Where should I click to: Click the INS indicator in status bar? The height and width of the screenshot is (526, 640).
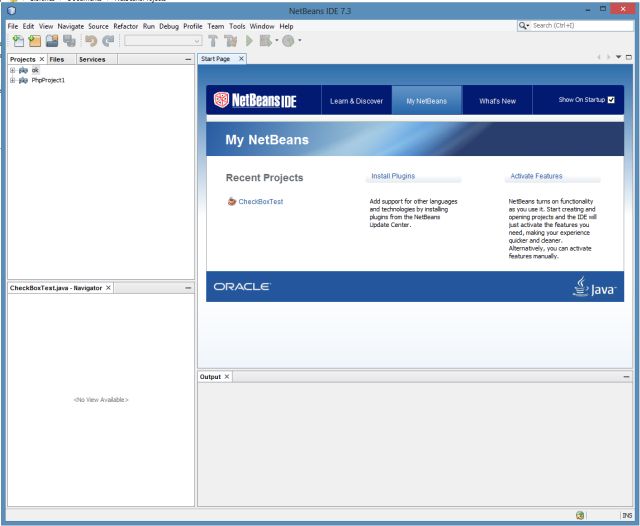[627, 516]
